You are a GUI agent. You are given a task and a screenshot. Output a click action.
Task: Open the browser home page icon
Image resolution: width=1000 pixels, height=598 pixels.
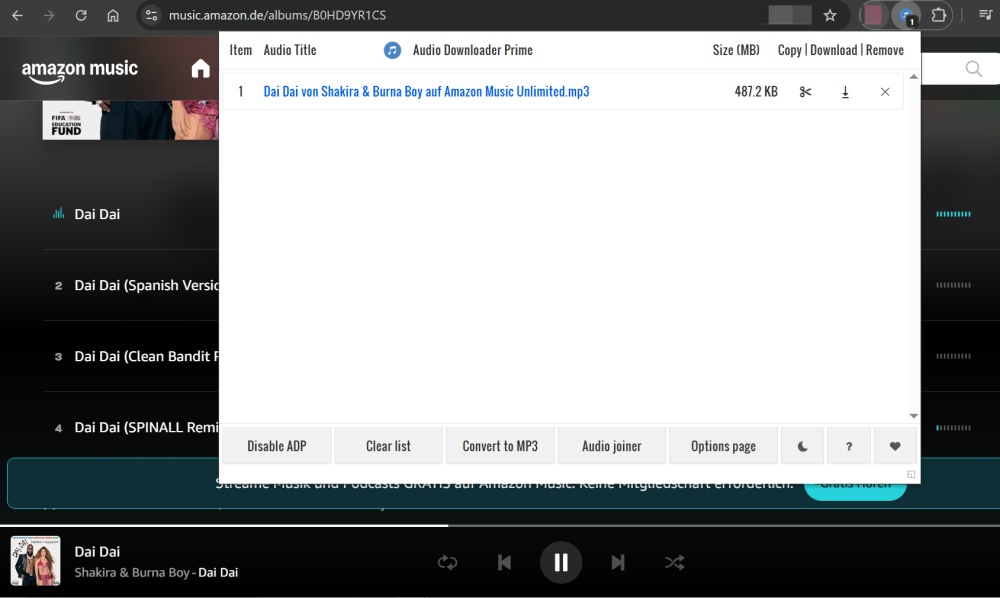(x=113, y=15)
